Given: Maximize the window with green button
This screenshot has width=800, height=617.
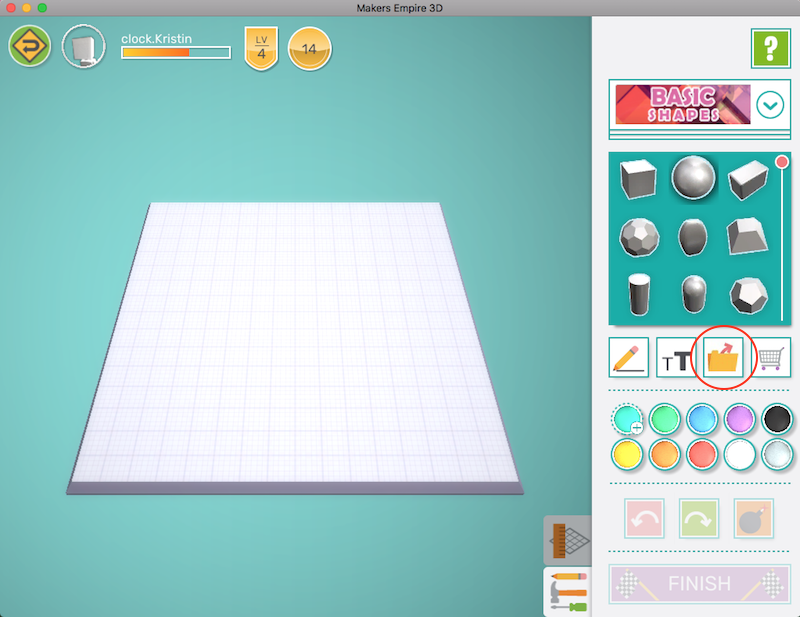Looking at the screenshot, I should click(x=42, y=8).
